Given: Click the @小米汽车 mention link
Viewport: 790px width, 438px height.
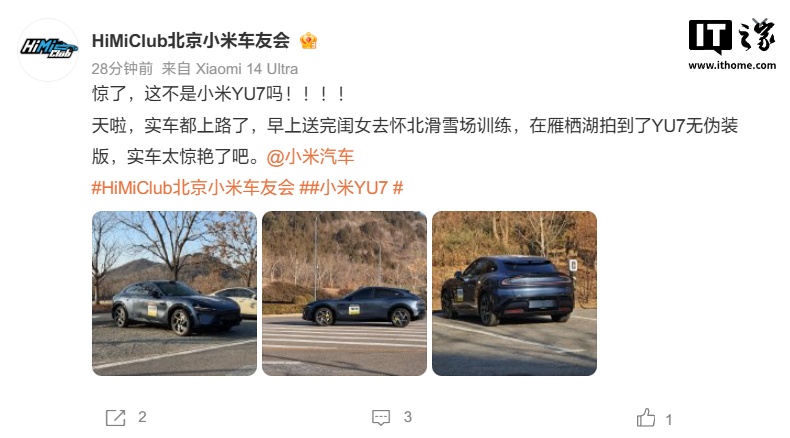Looking at the screenshot, I should click(310, 157).
